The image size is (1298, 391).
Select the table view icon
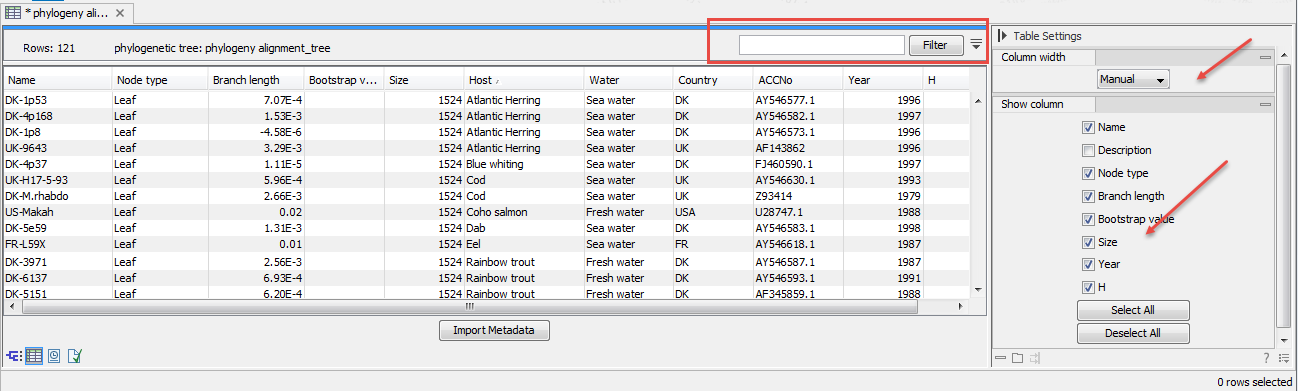(34, 355)
